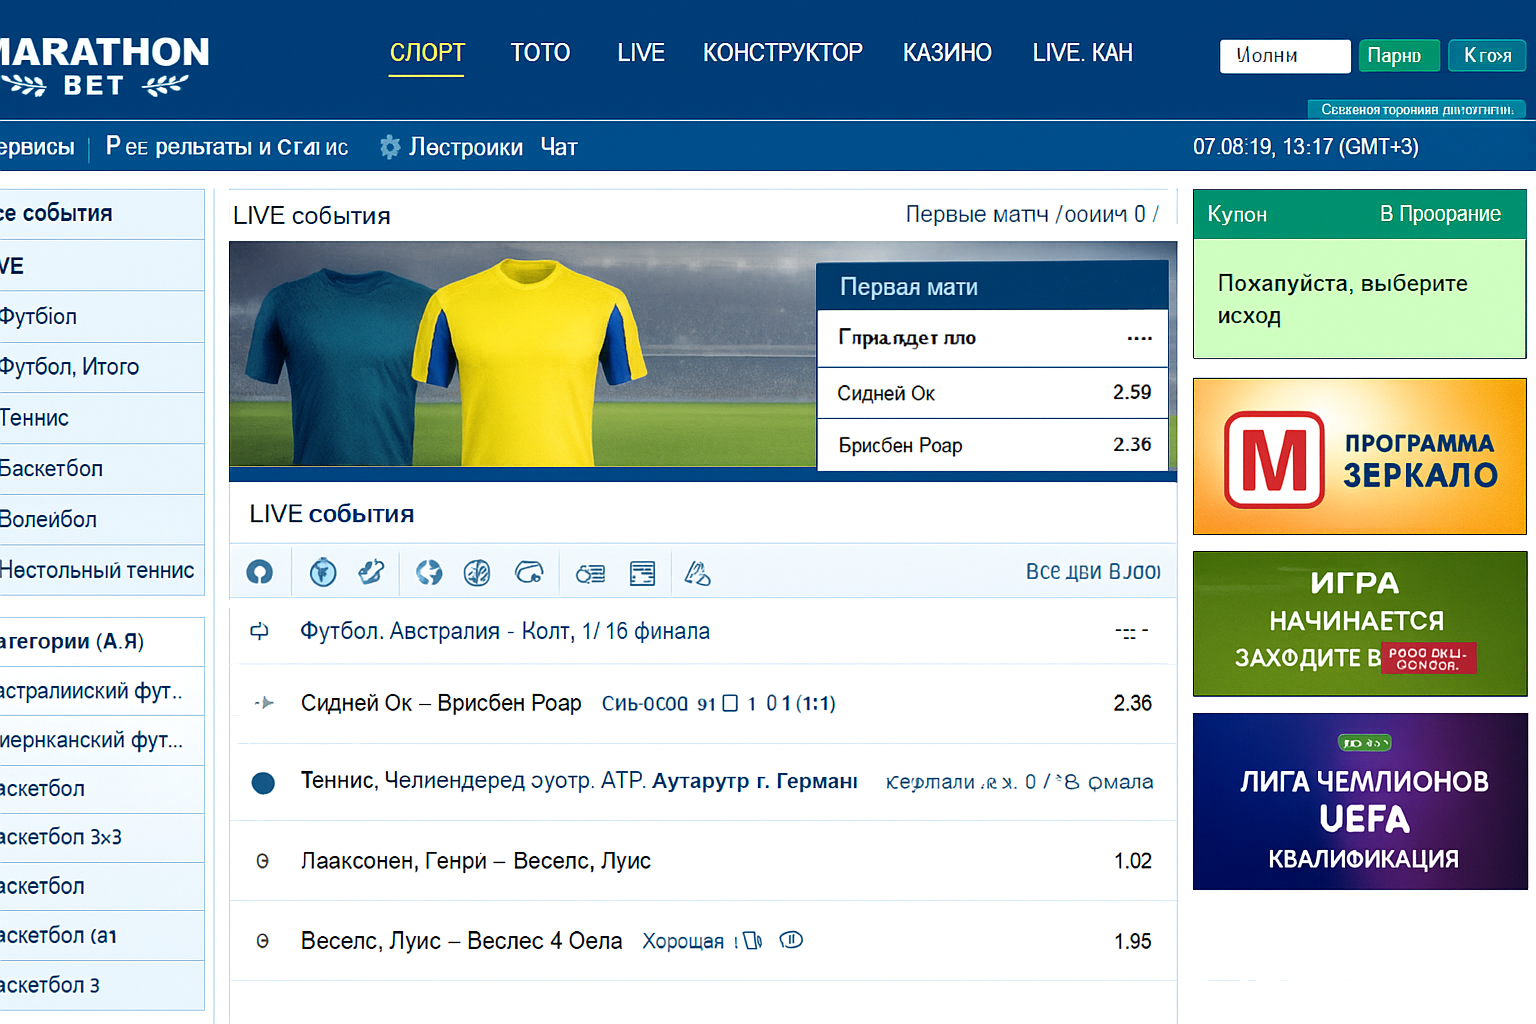Click the table tennis icon in filter row
This screenshot has width=1536, height=1024.
tap(697, 572)
